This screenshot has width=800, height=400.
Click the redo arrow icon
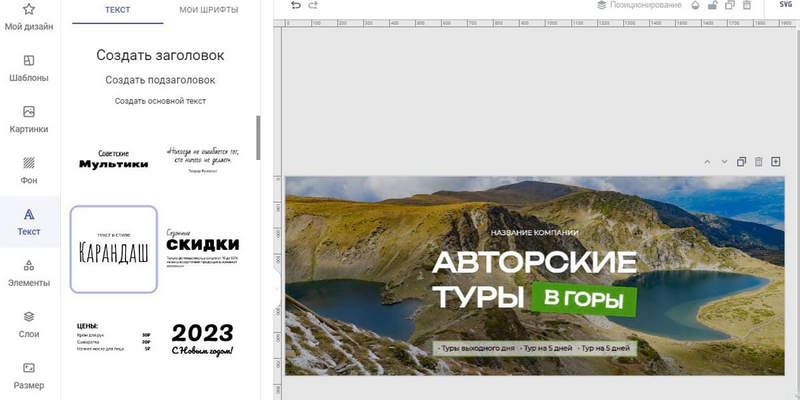313,6
